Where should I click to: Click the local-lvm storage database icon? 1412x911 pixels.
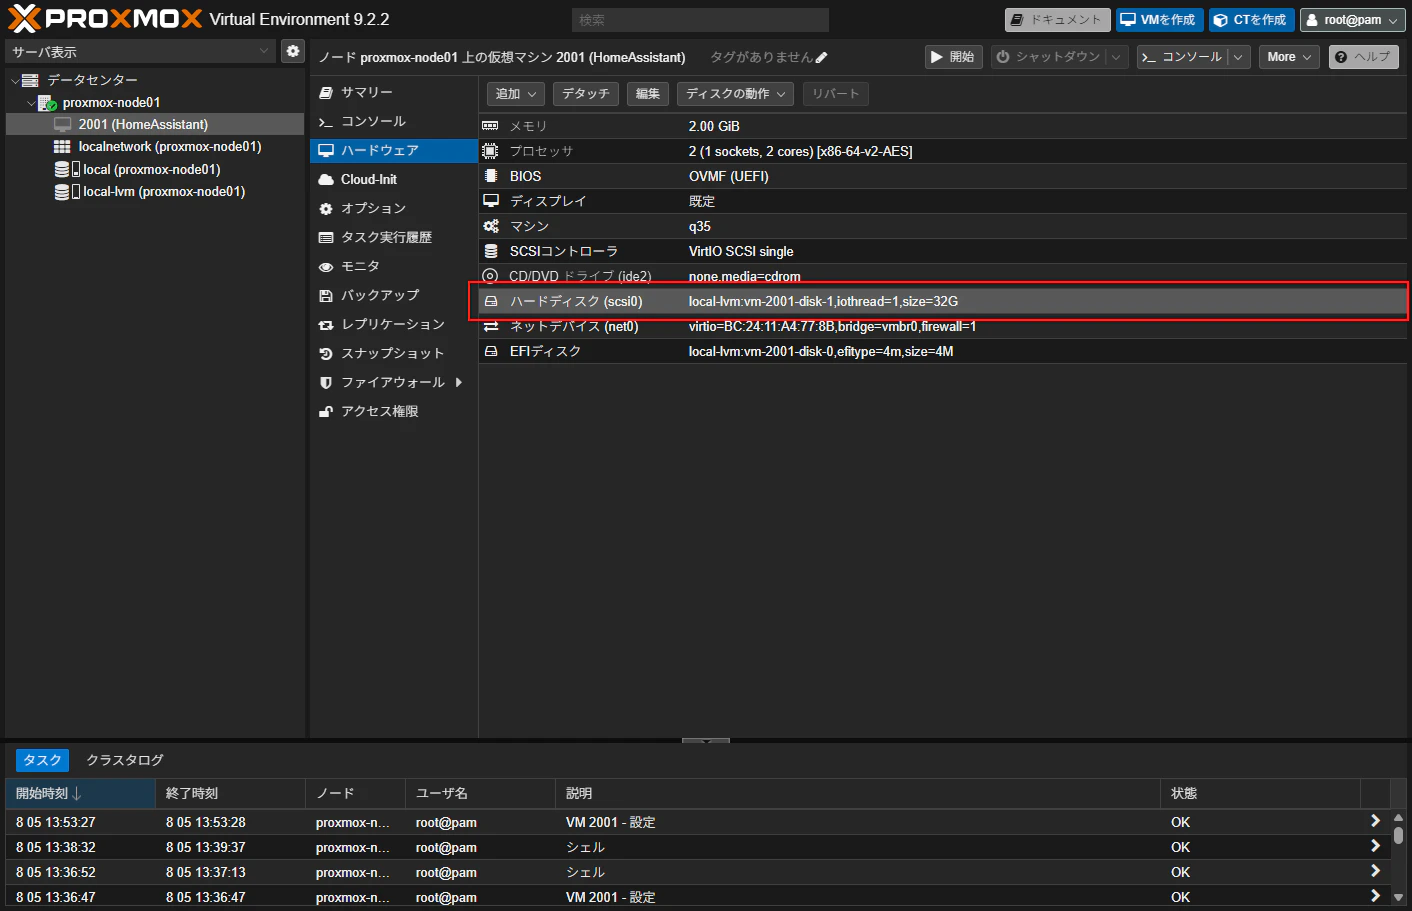point(62,191)
